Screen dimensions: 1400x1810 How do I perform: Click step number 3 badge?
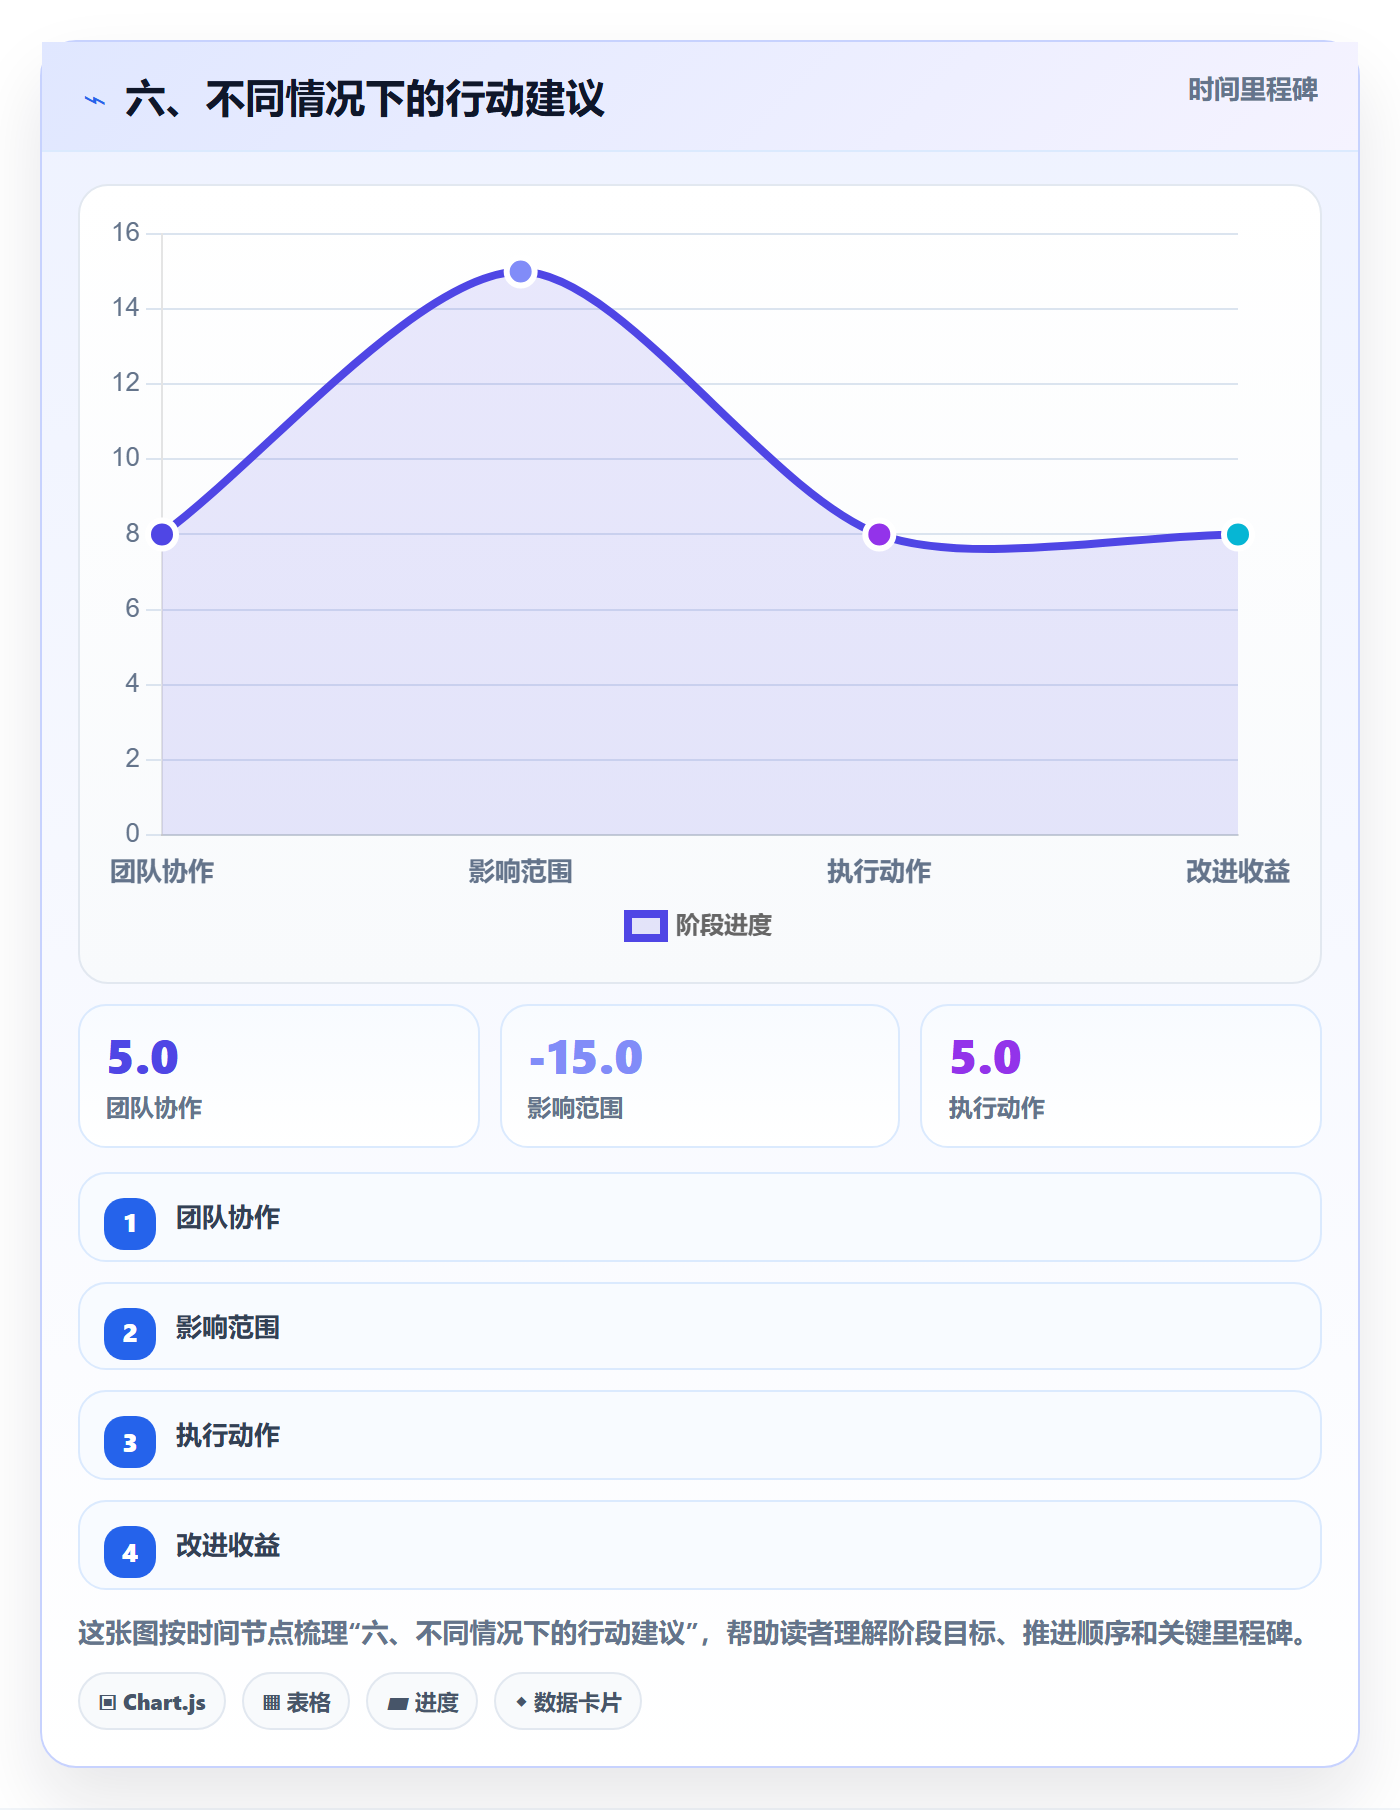pyautogui.click(x=130, y=1442)
